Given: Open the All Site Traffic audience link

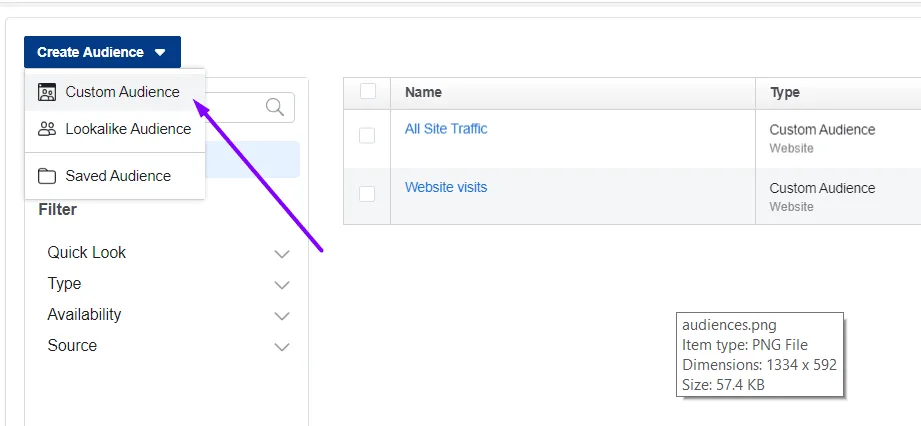Looking at the screenshot, I should pyautogui.click(x=446, y=129).
